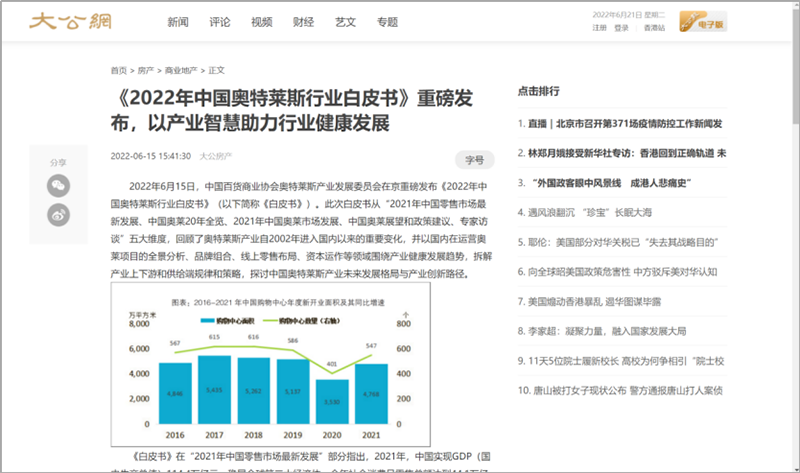Viewport: 800px width, 473px height.
Task: Open the 专题 navigation item
Action: tap(388, 22)
